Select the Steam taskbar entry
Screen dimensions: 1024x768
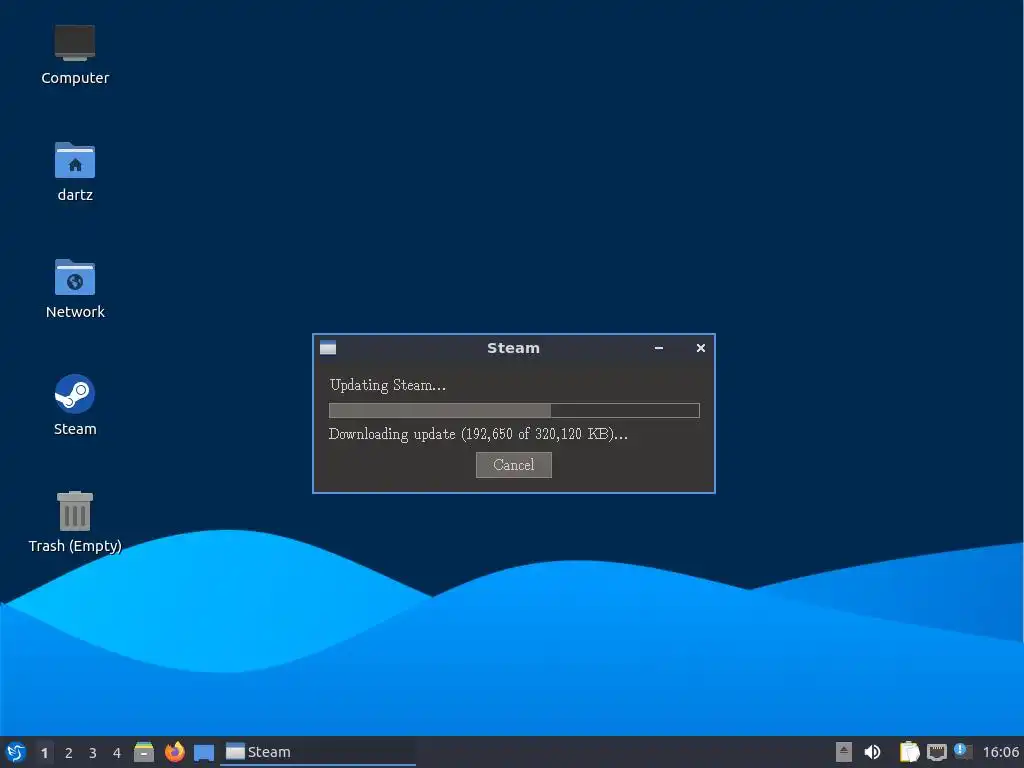point(318,752)
